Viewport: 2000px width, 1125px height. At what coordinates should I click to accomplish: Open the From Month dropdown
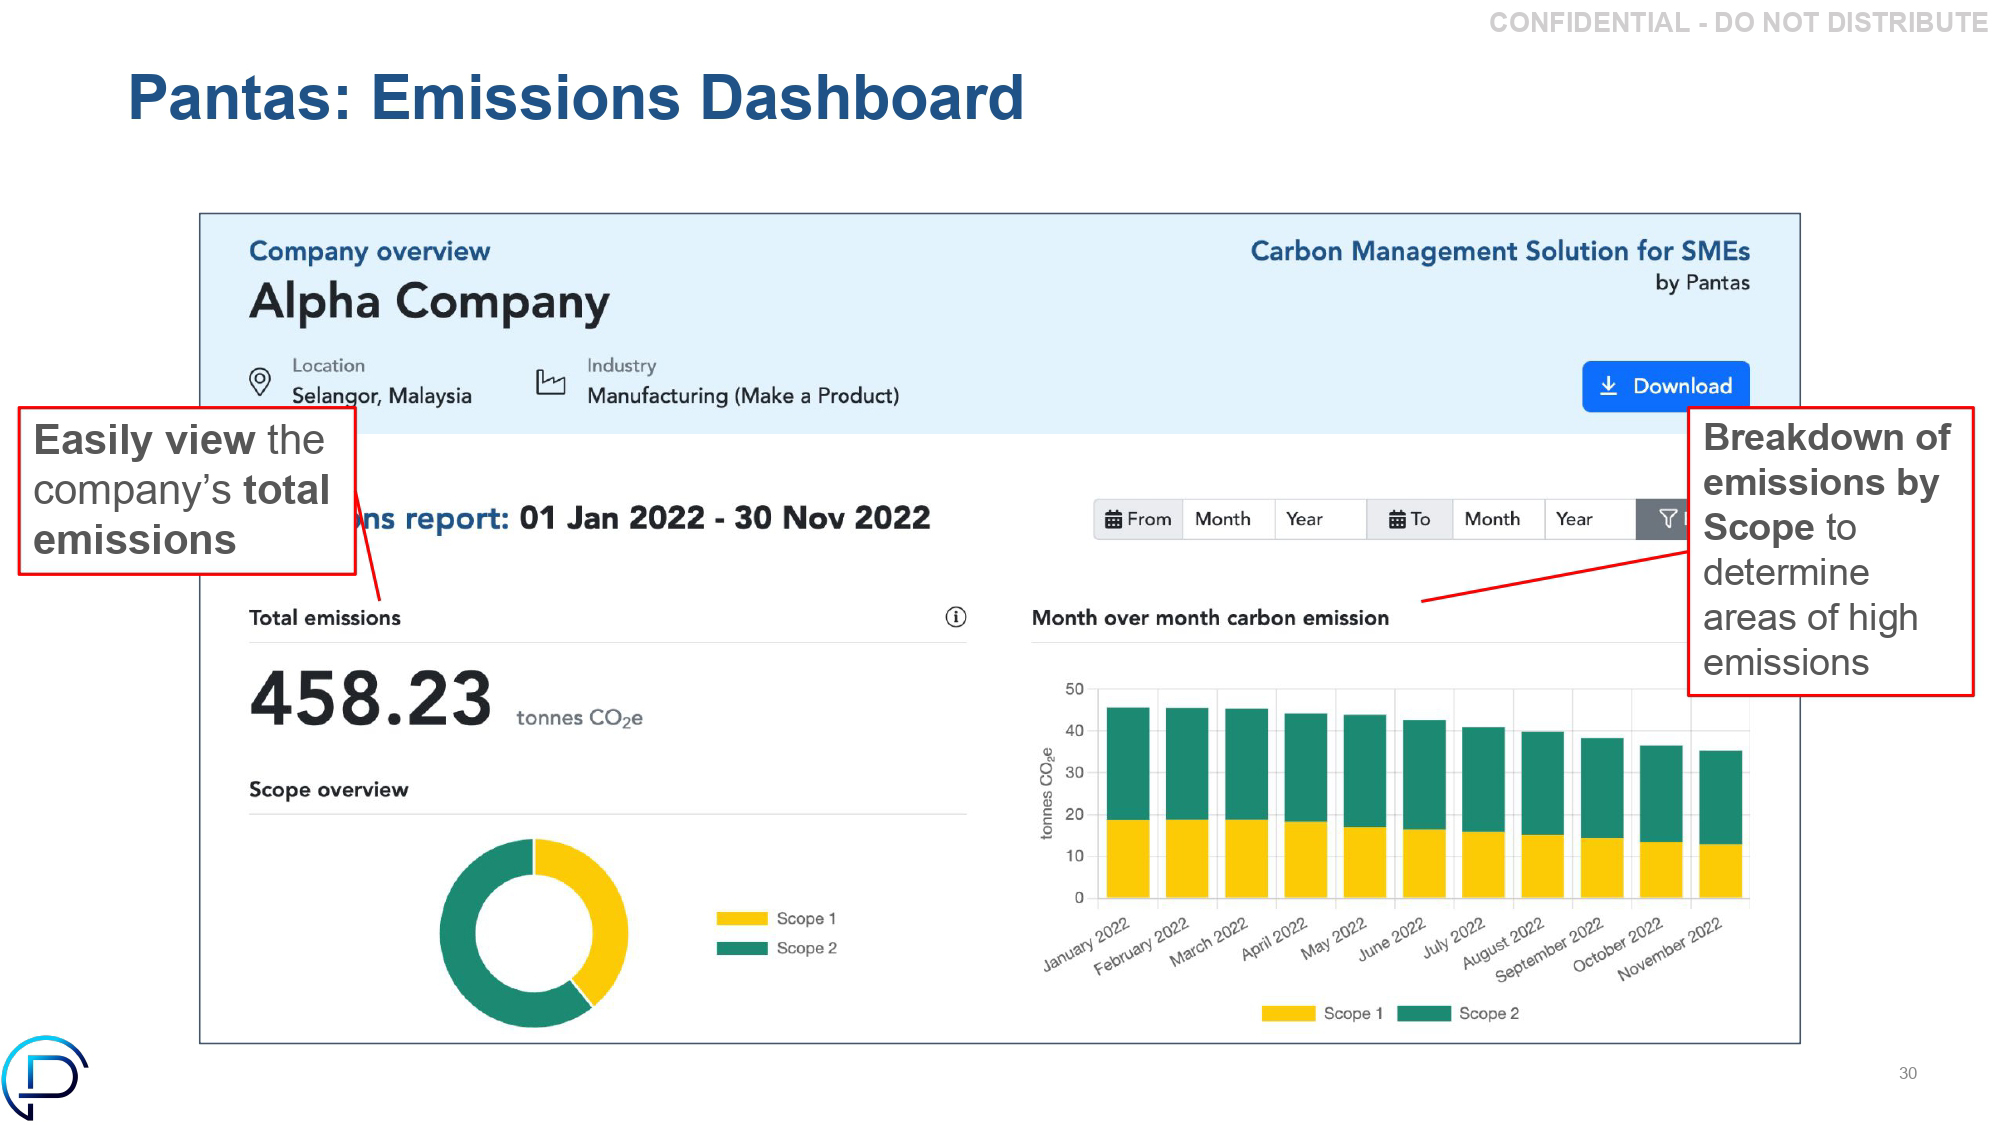click(1228, 519)
